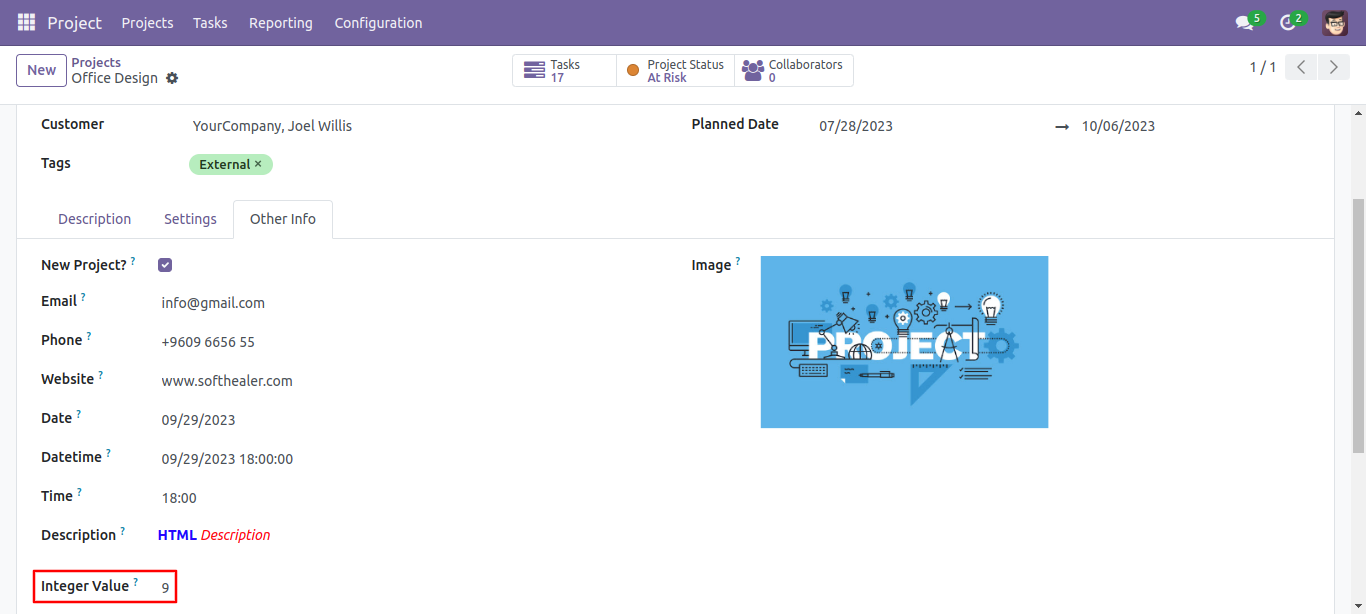The height and width of the screenshot is (614, 1366).
Task: Open the Tasks 17 stat button
Action: tap(564, 70)
